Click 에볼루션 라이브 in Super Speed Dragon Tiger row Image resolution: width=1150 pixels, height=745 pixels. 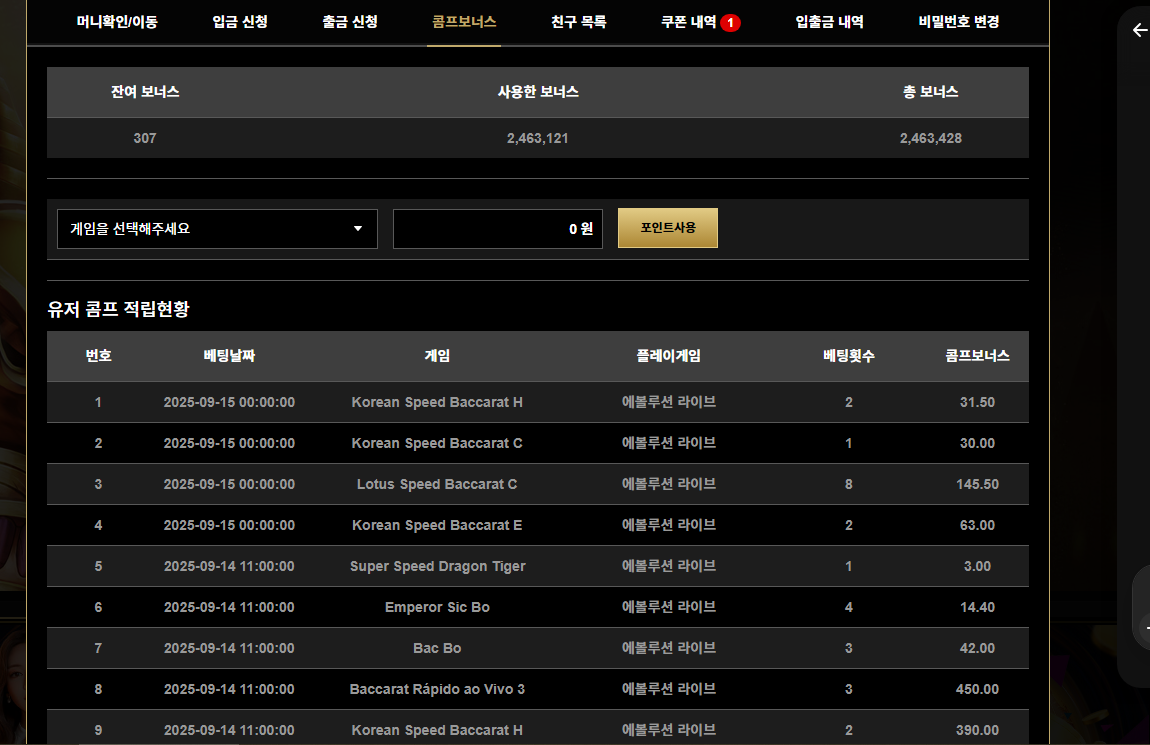click(668, 566)
